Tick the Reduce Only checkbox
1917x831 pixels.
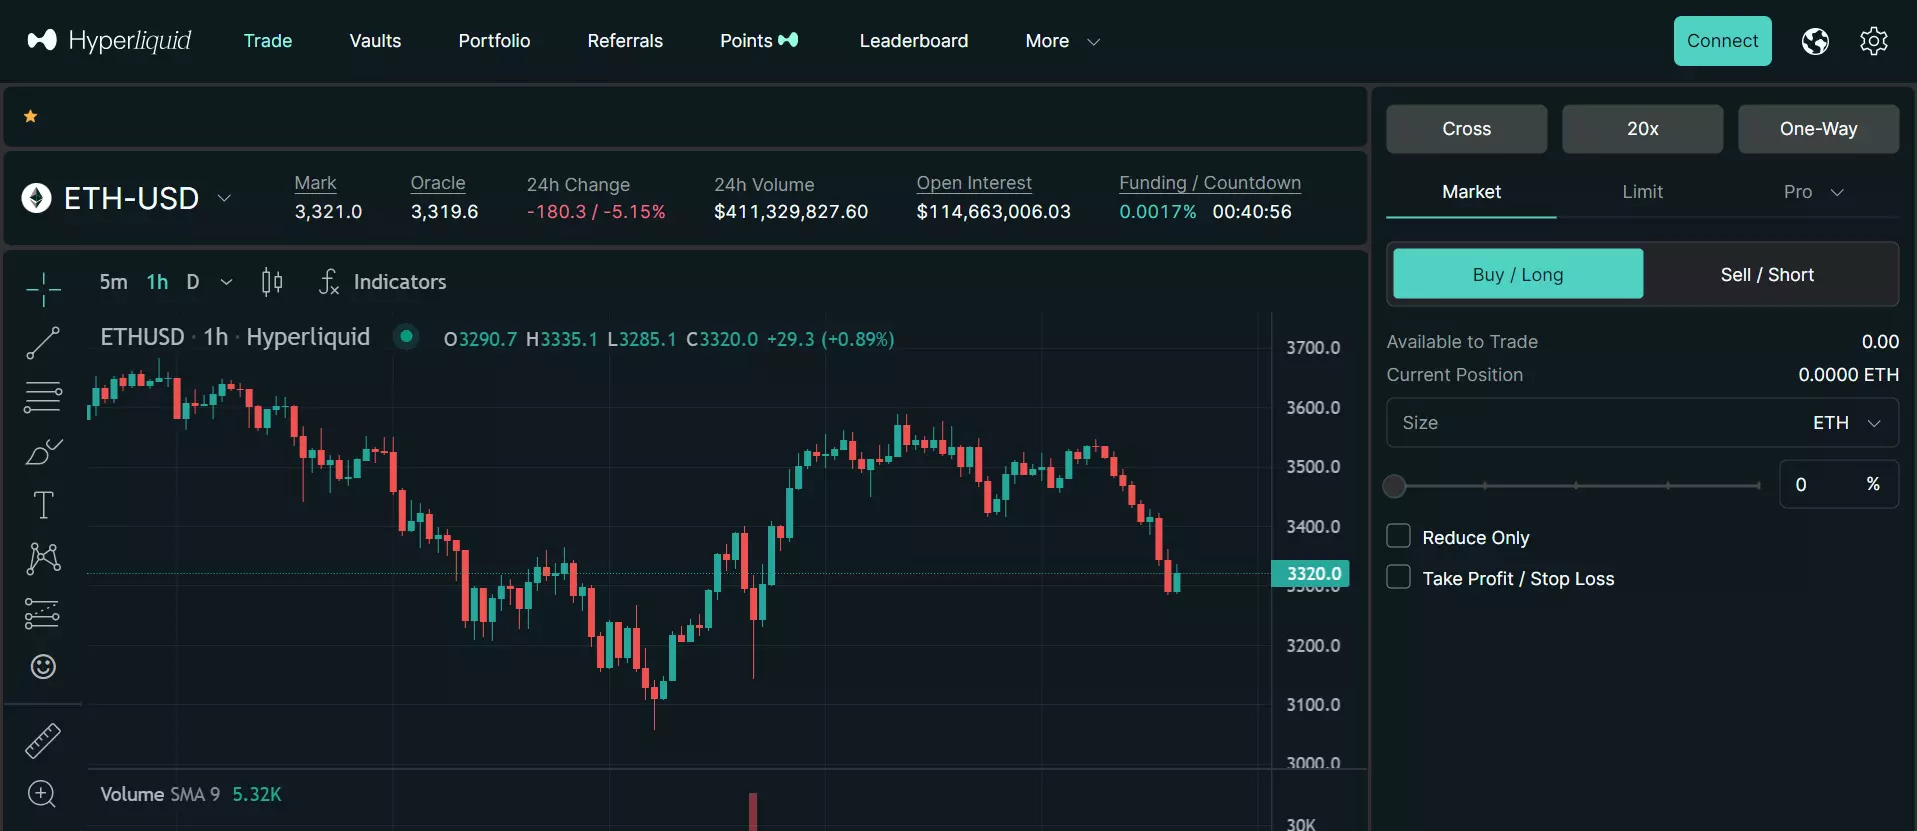(x=1398, y=536)
